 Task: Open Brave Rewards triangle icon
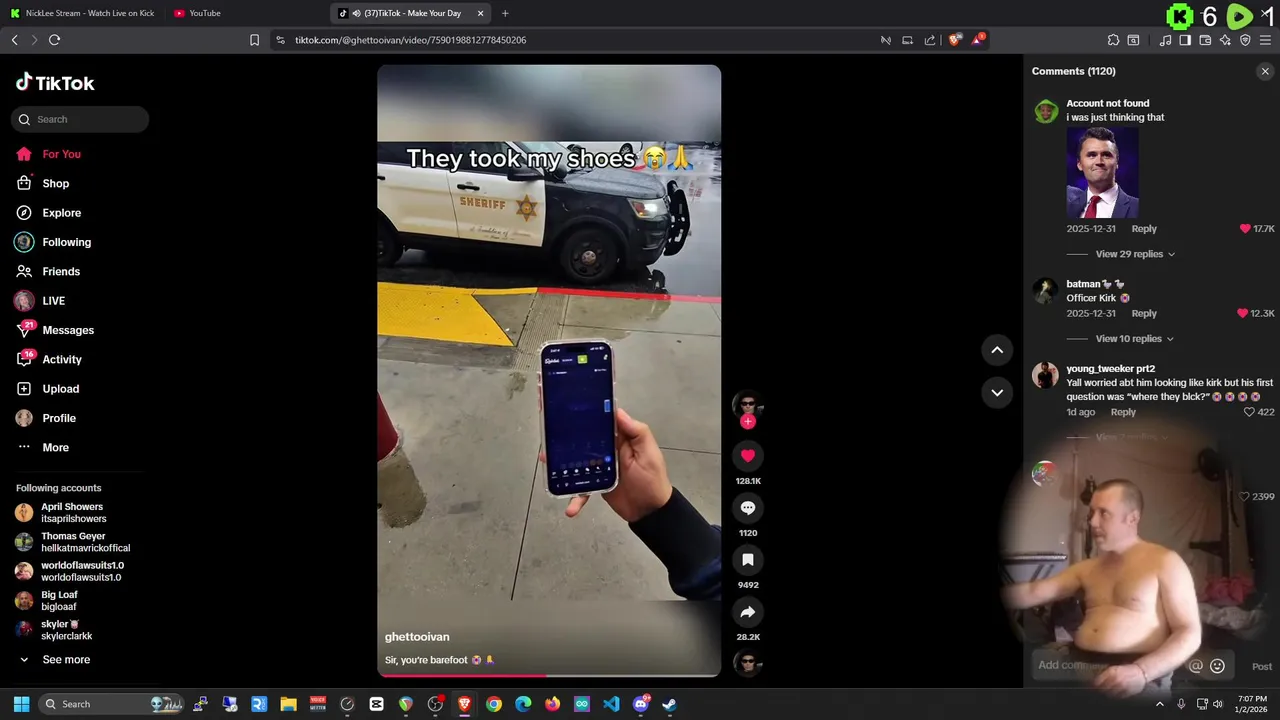pyautogui.click(x=978, y=40)
